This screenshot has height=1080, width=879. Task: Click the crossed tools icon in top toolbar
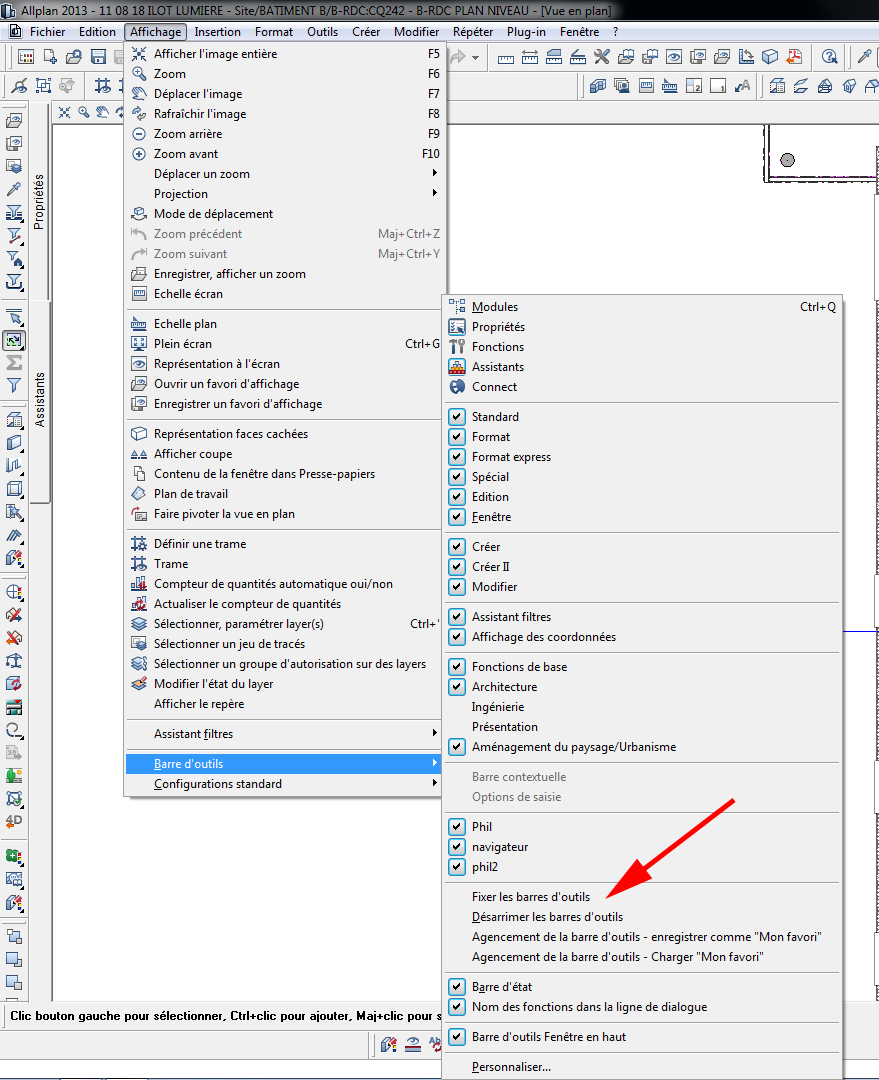601,56
